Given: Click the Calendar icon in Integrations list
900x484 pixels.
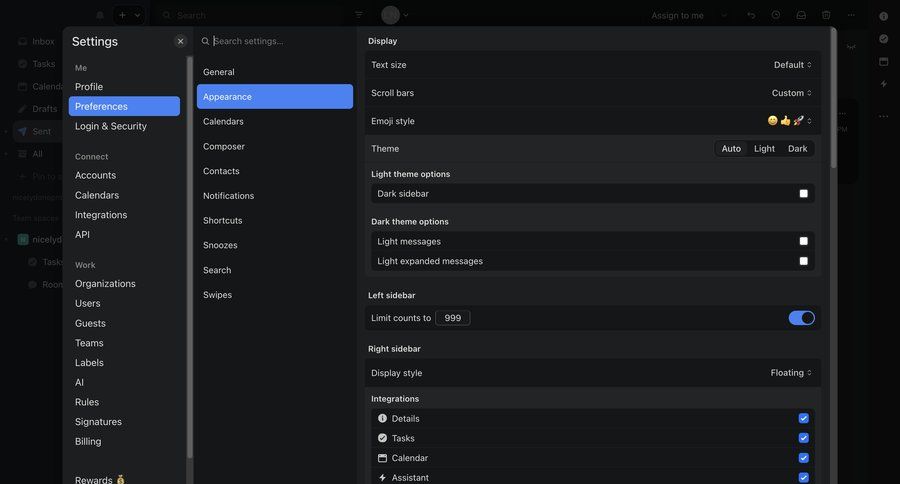Looking at the screenshot, I should [x=382, y=458].
